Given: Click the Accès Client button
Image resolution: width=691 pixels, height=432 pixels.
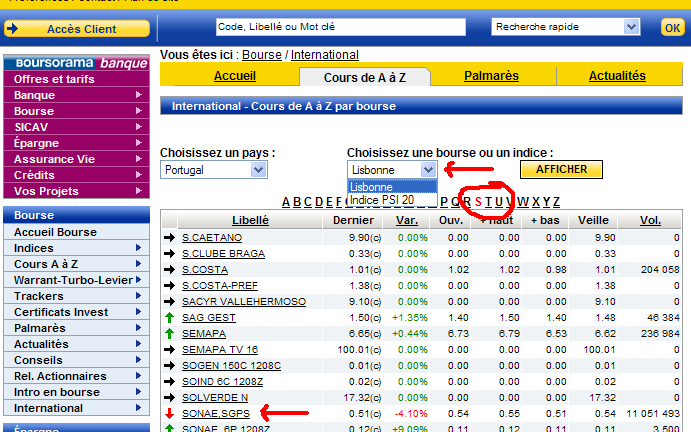Looking at the screenshot, I should (77, 29).
